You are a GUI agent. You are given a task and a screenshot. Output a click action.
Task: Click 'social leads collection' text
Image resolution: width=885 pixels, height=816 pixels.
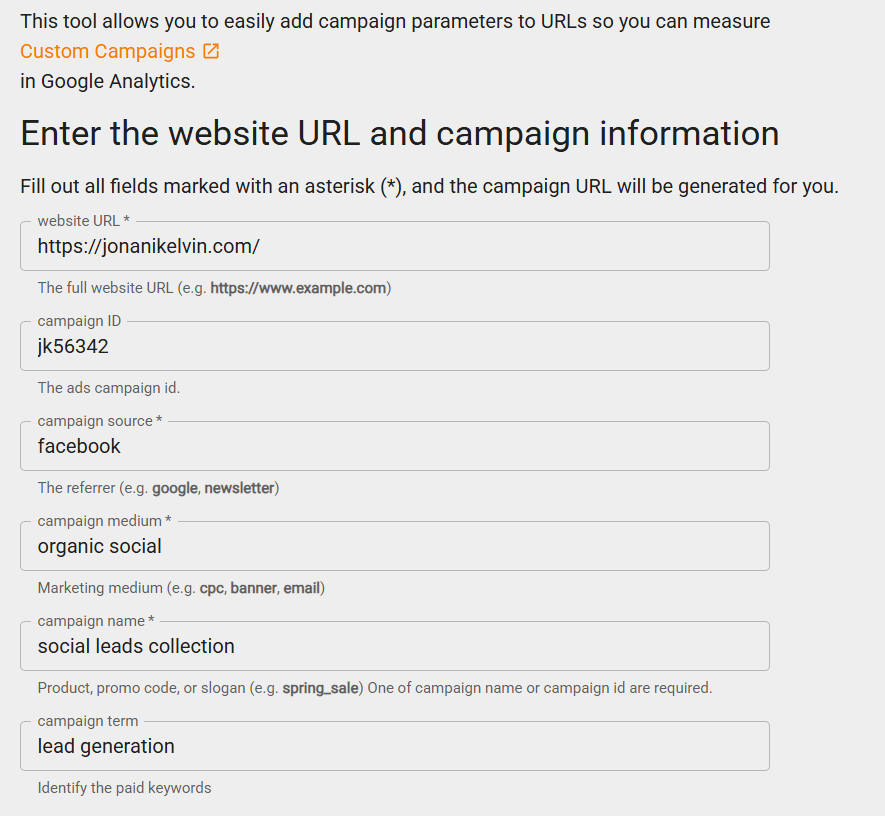[135, 646]
